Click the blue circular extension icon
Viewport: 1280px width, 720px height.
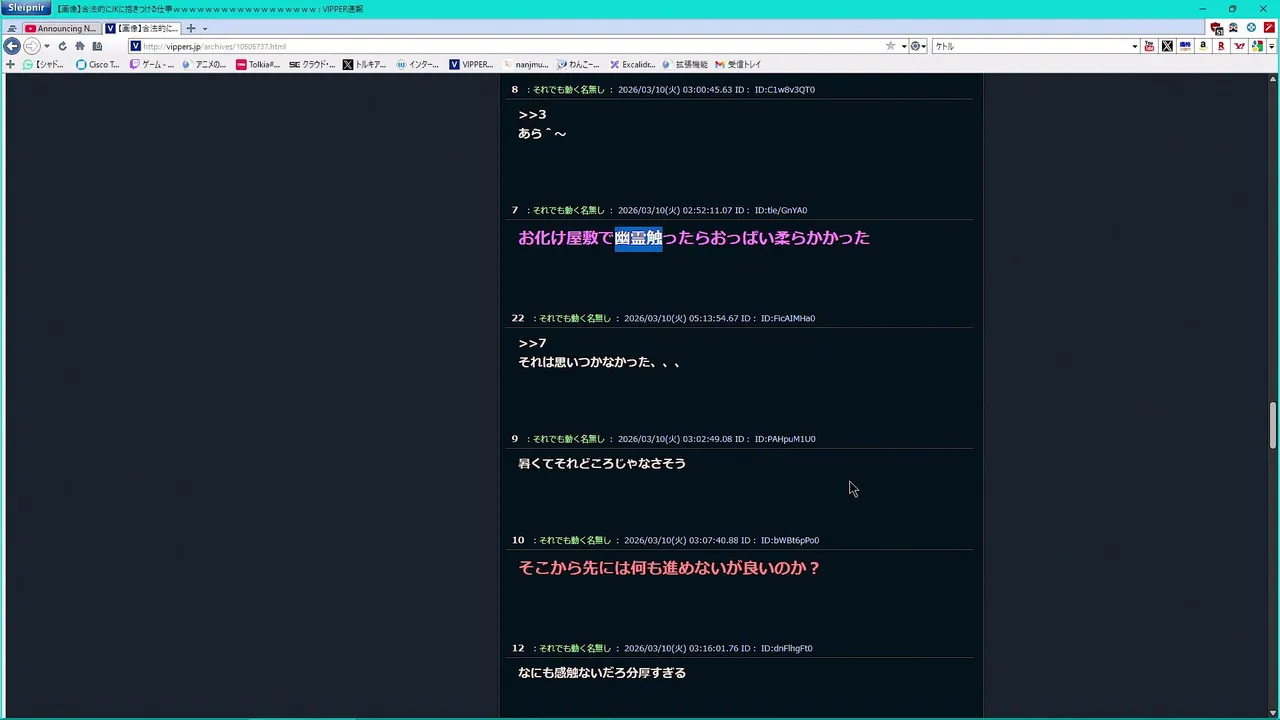tap(1251, 28)
